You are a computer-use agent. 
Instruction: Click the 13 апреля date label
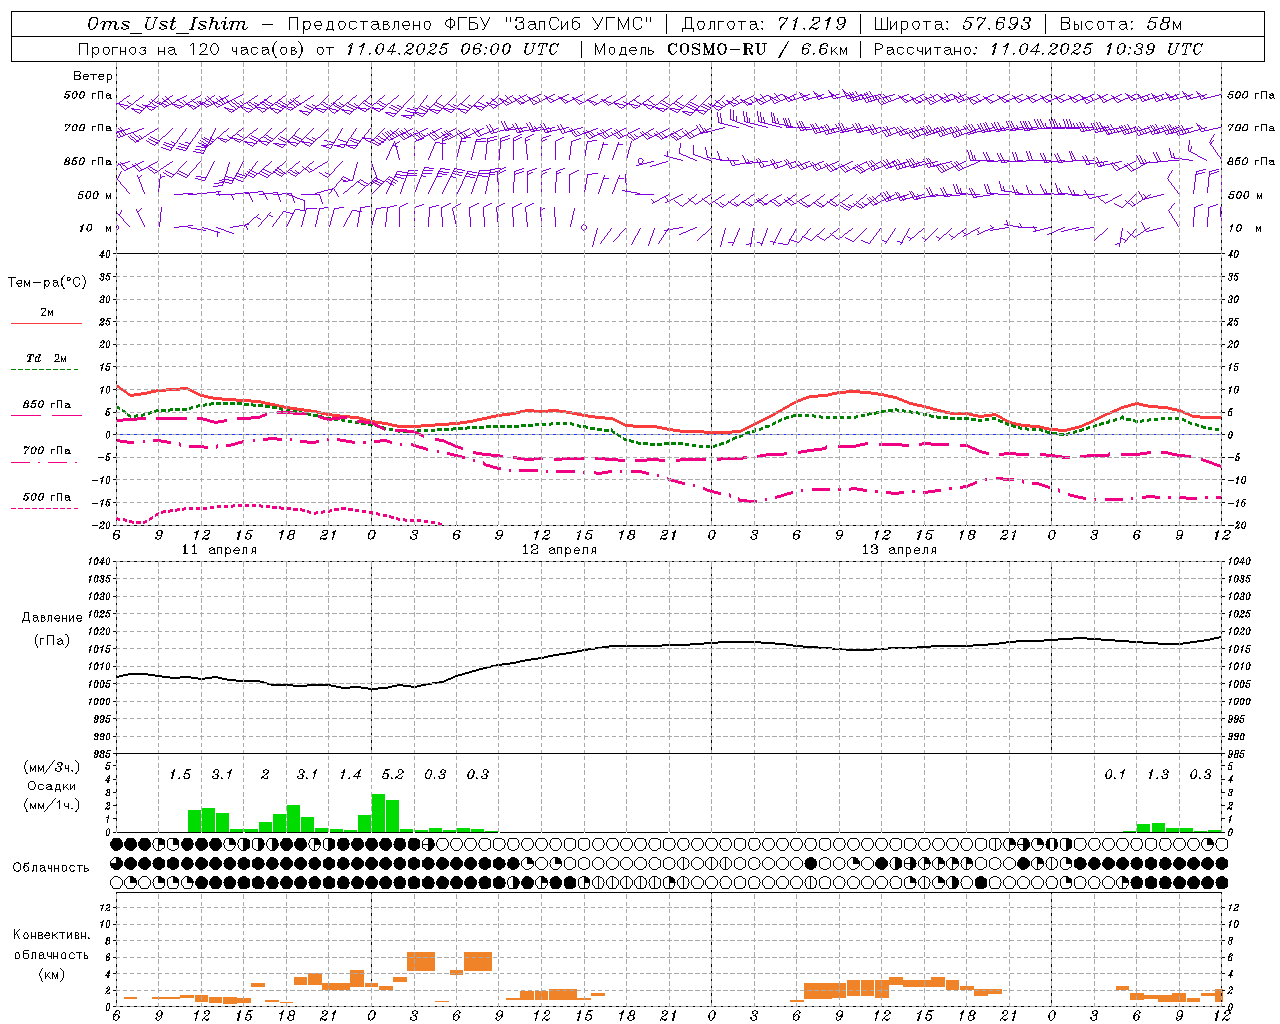[899, 550]
